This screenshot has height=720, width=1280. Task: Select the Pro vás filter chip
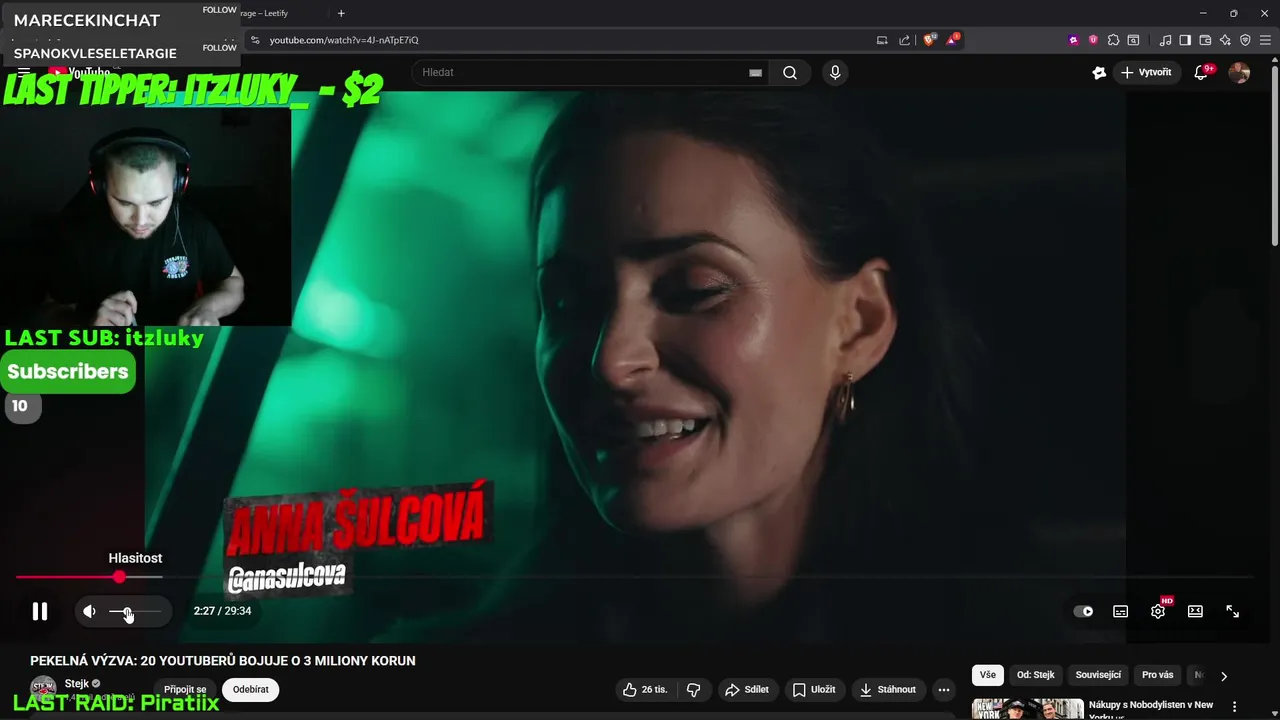pos(1157,675)
